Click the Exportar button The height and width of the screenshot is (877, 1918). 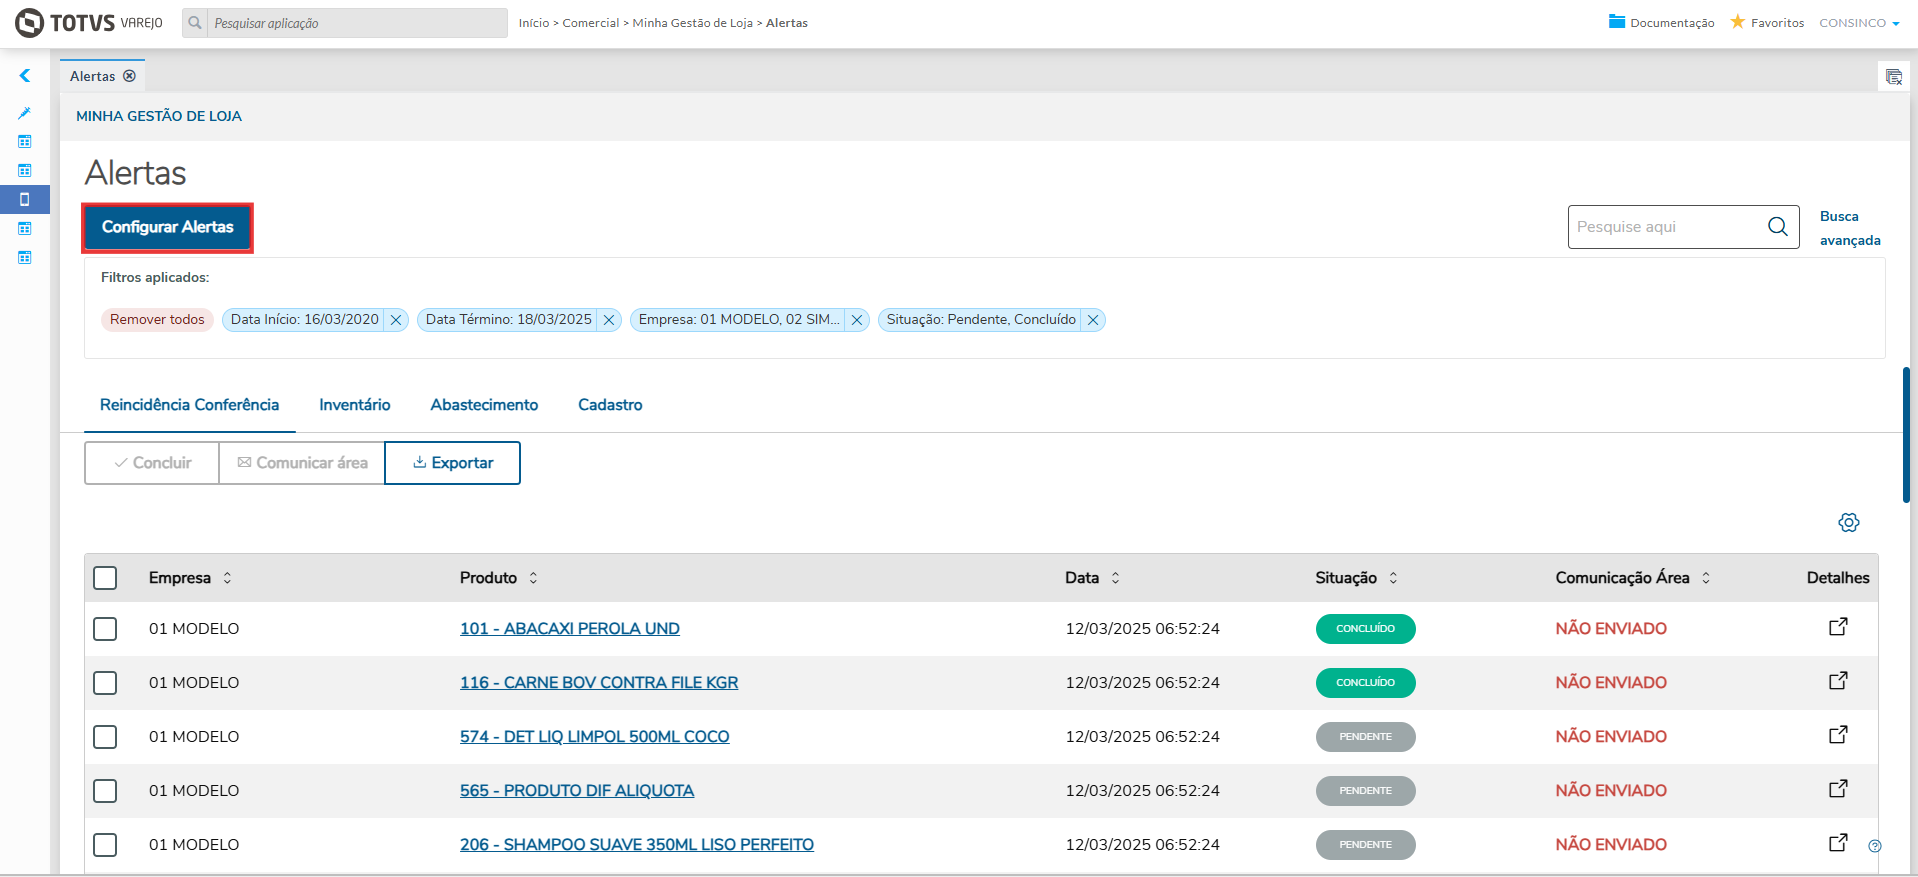pos(453,463)
